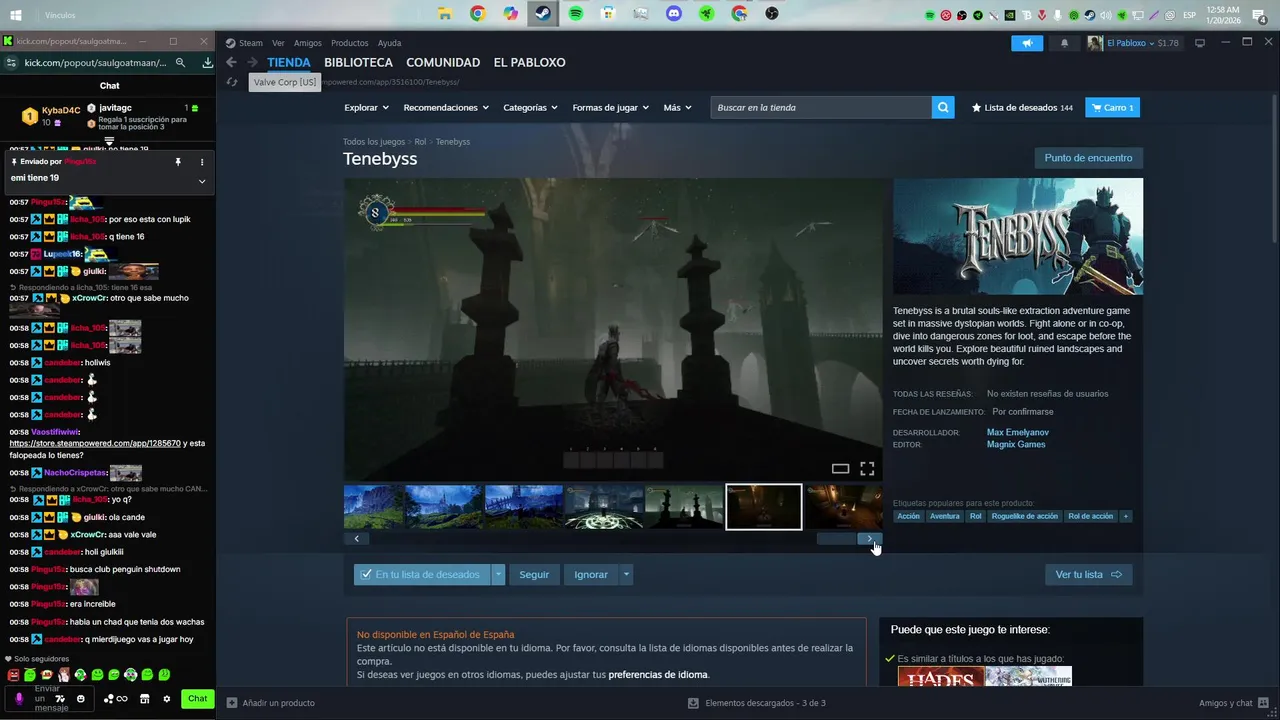Open the Productos menu

[350, 43]
